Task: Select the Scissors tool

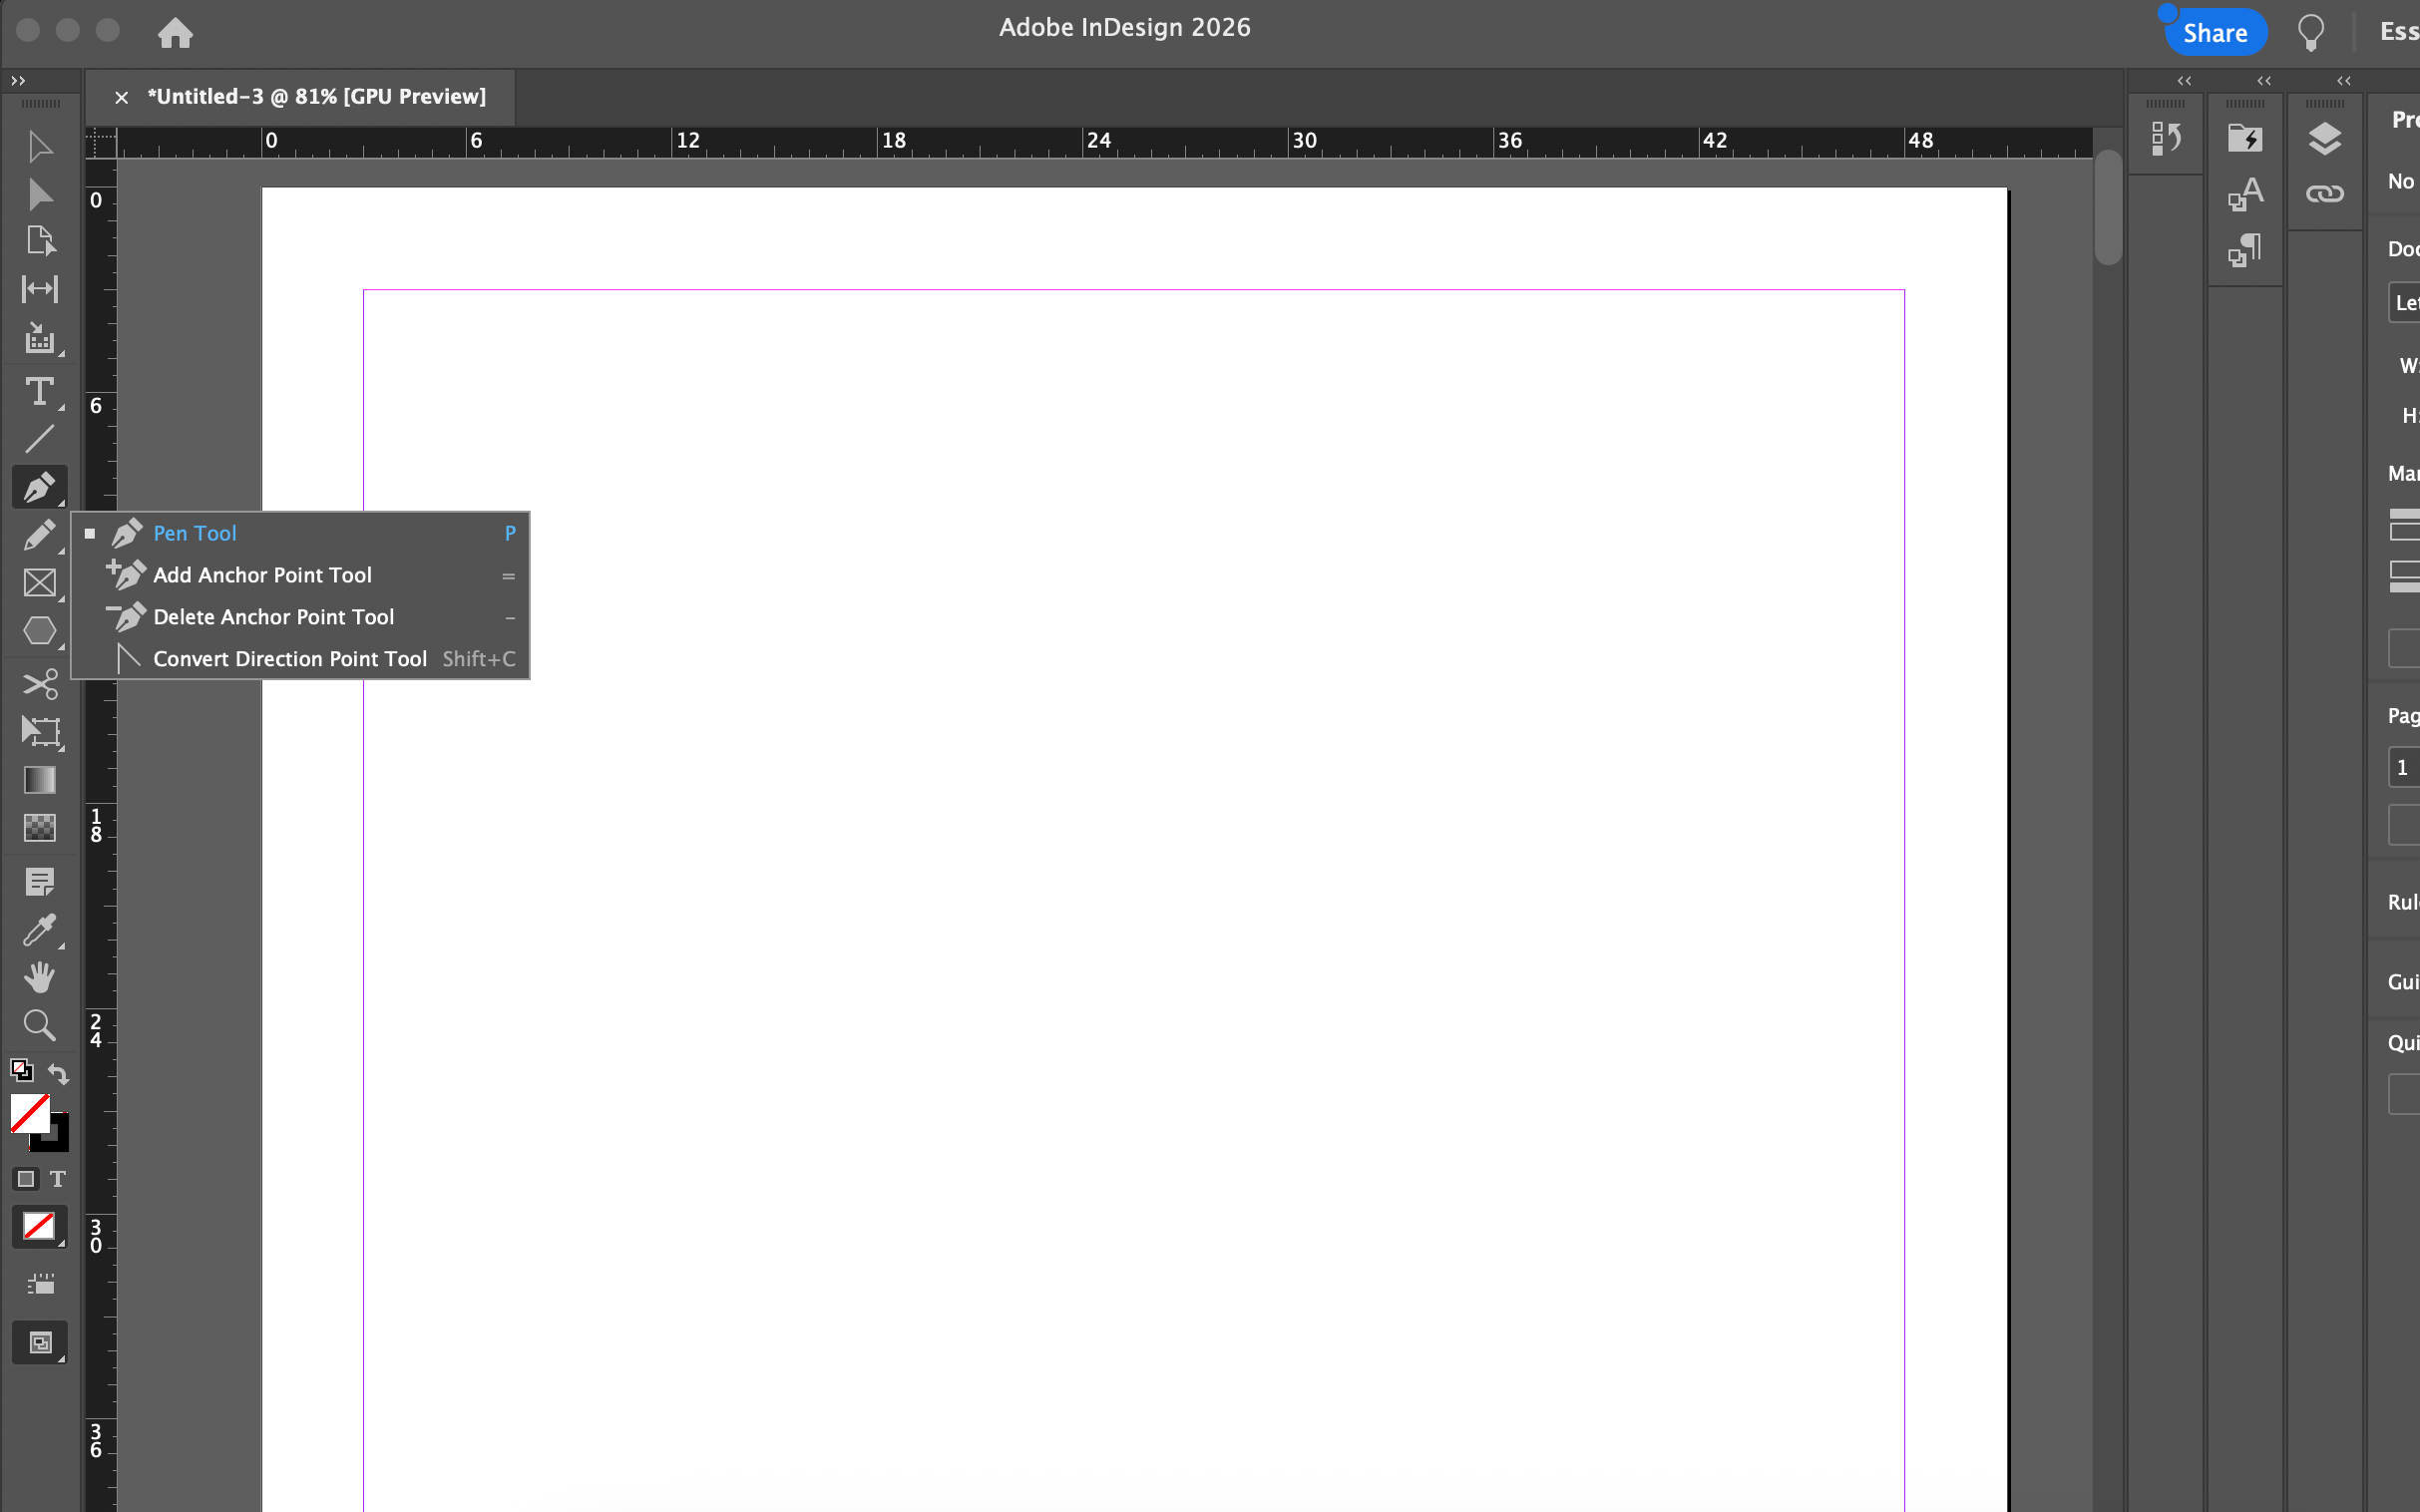Action: 40,684
